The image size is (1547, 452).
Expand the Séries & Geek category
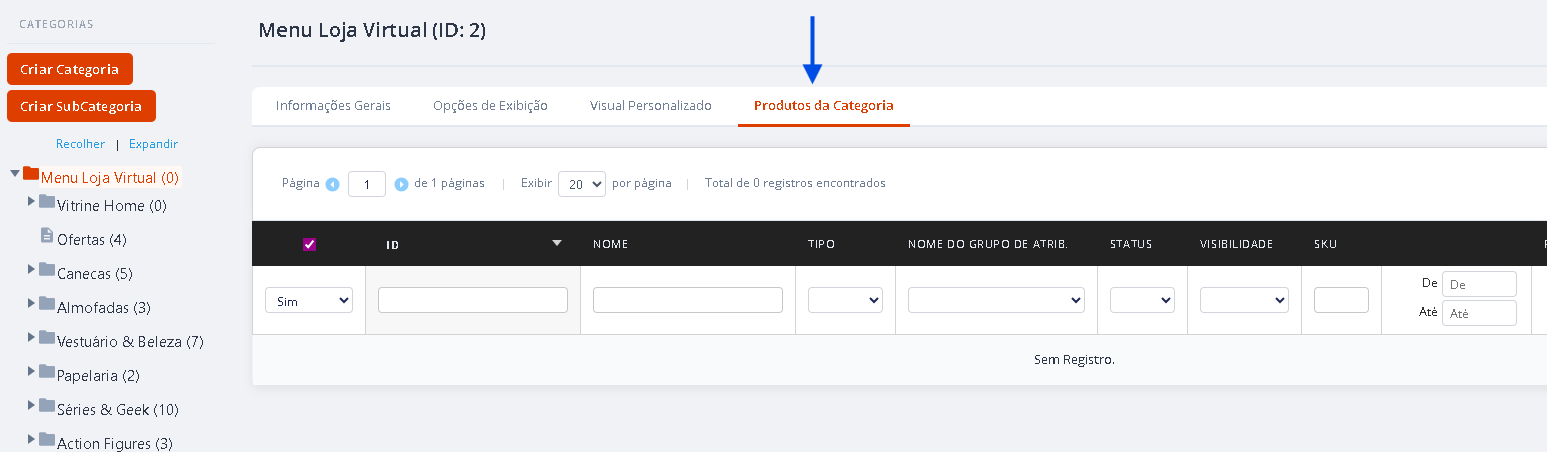[x=32, y=405]
